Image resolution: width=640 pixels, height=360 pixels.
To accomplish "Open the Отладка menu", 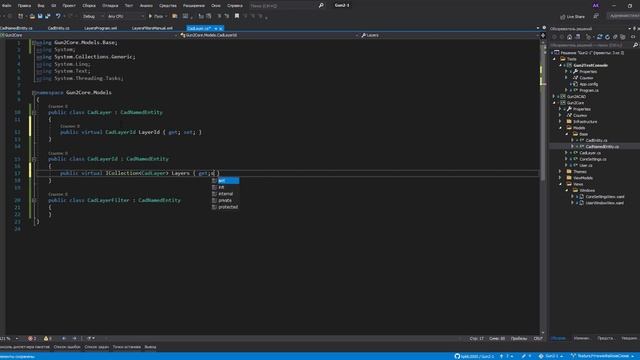I will pyautogui.click(x=110, y=6).
